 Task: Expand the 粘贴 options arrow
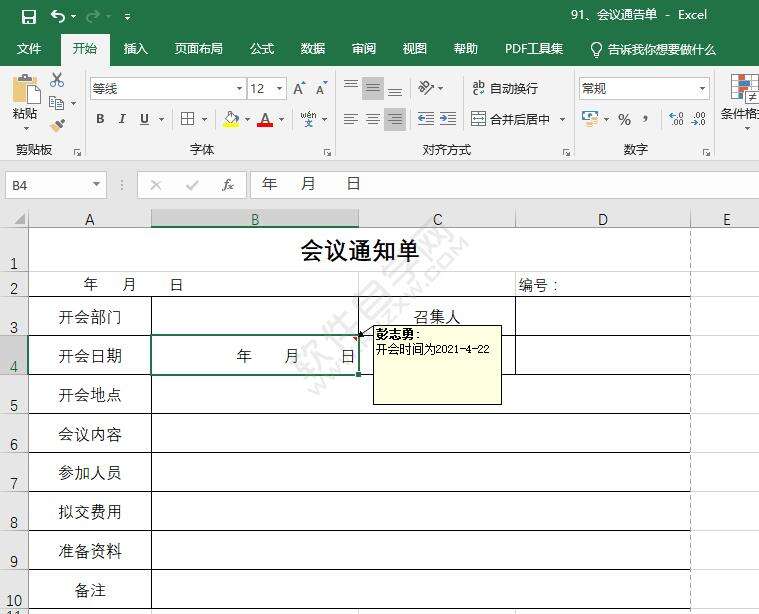click(x=26, y=129)
